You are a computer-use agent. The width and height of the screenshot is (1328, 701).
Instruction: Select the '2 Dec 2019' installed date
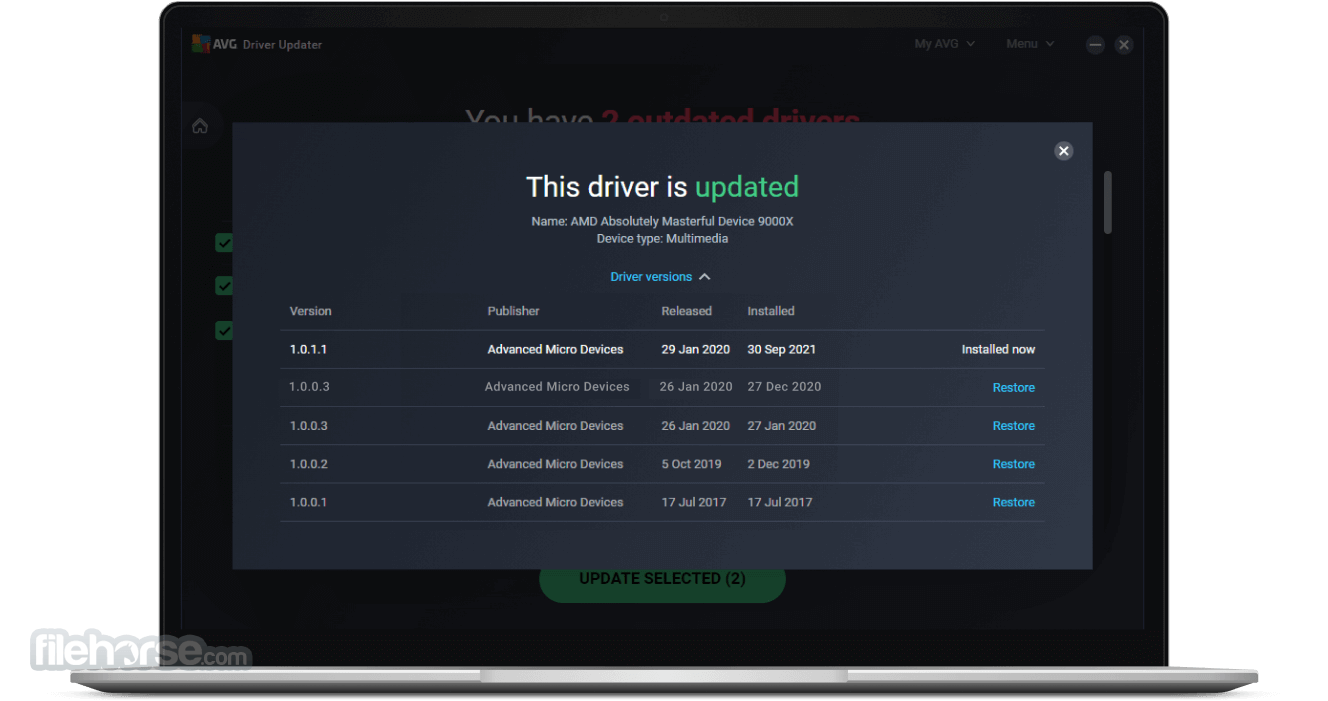[778, 464]
